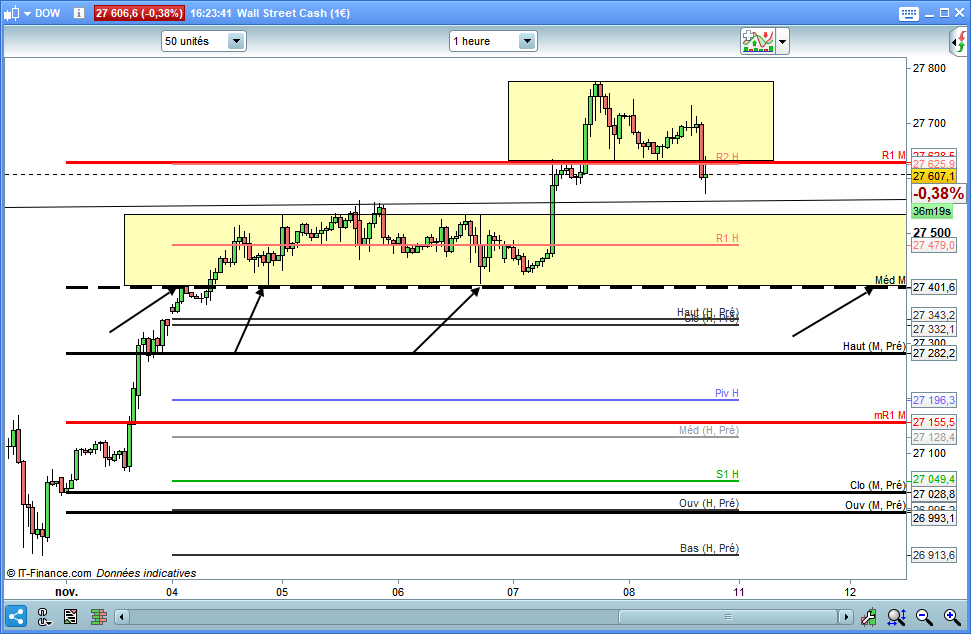This screenshot has width=971, height=634.
Task: Click the 27 155,5 price tag
Action: 933,422
